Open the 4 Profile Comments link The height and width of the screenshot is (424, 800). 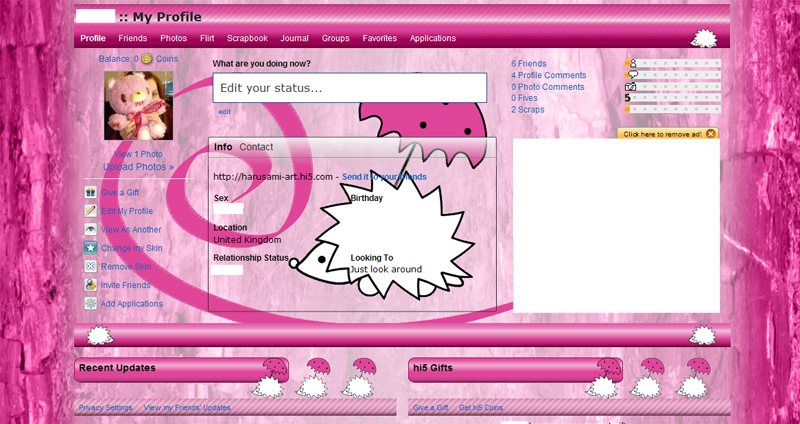pyautogui.click(x=547, y=75)
